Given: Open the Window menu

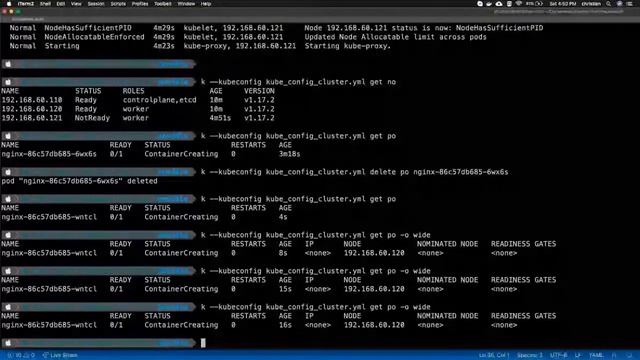Looking at the screenshot, I should click(186, 4).
